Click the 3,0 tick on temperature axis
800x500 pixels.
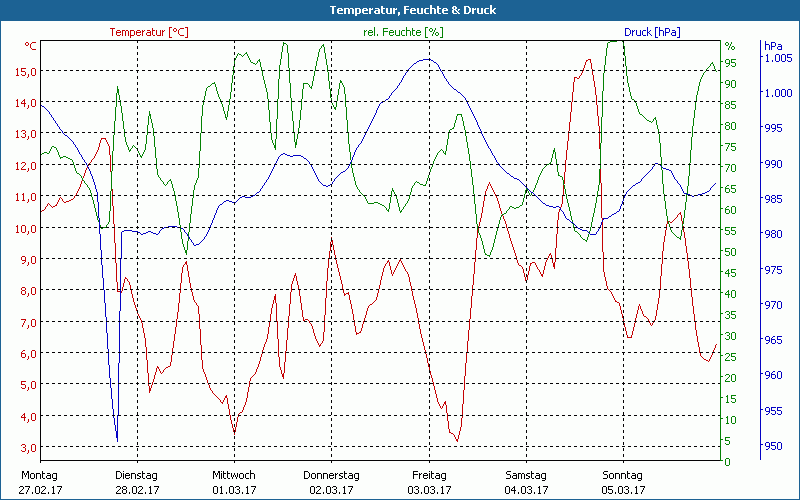pos(28,447)
